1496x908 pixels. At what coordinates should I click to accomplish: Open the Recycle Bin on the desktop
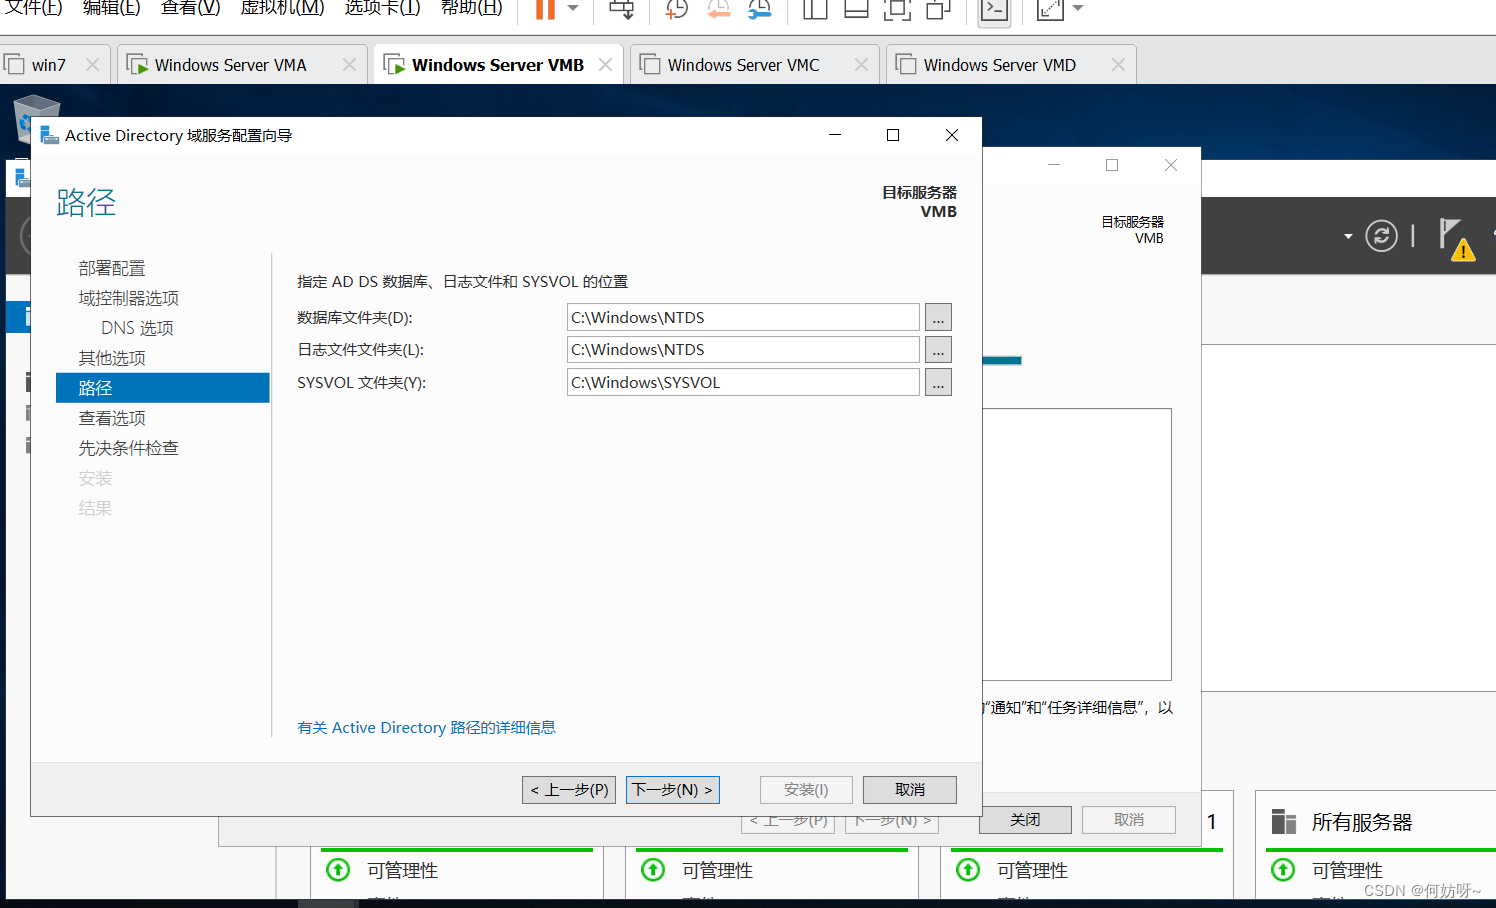coord(36,118)
